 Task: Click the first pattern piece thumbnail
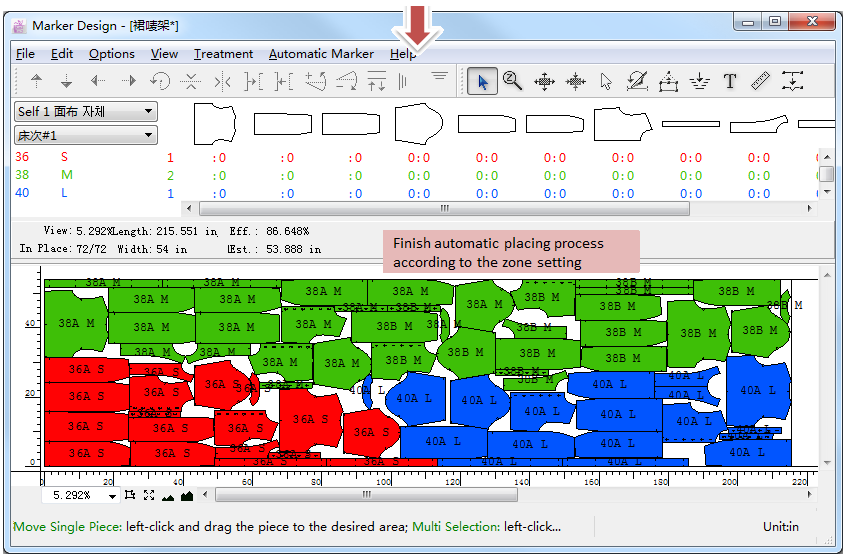pyautogui.click(x=214, y=124)
